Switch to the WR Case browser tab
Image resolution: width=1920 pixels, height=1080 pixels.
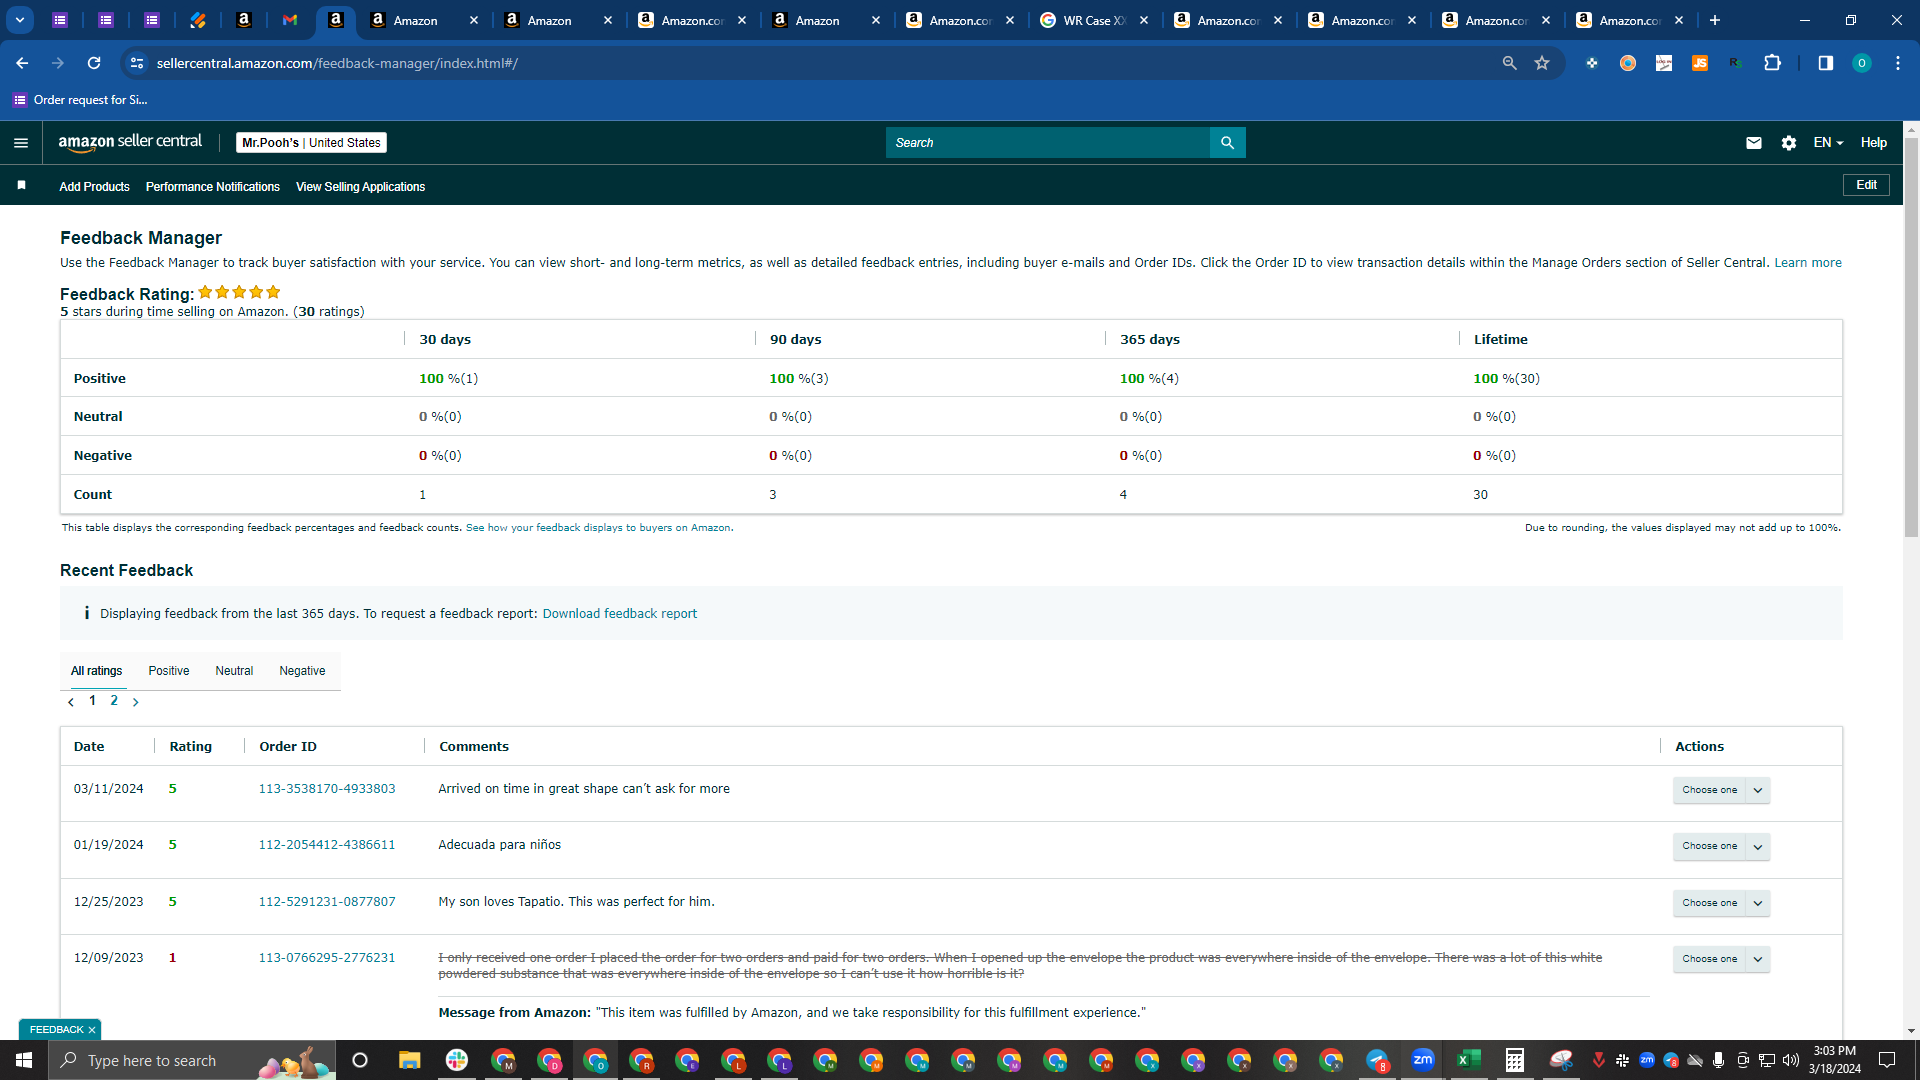1093,20
